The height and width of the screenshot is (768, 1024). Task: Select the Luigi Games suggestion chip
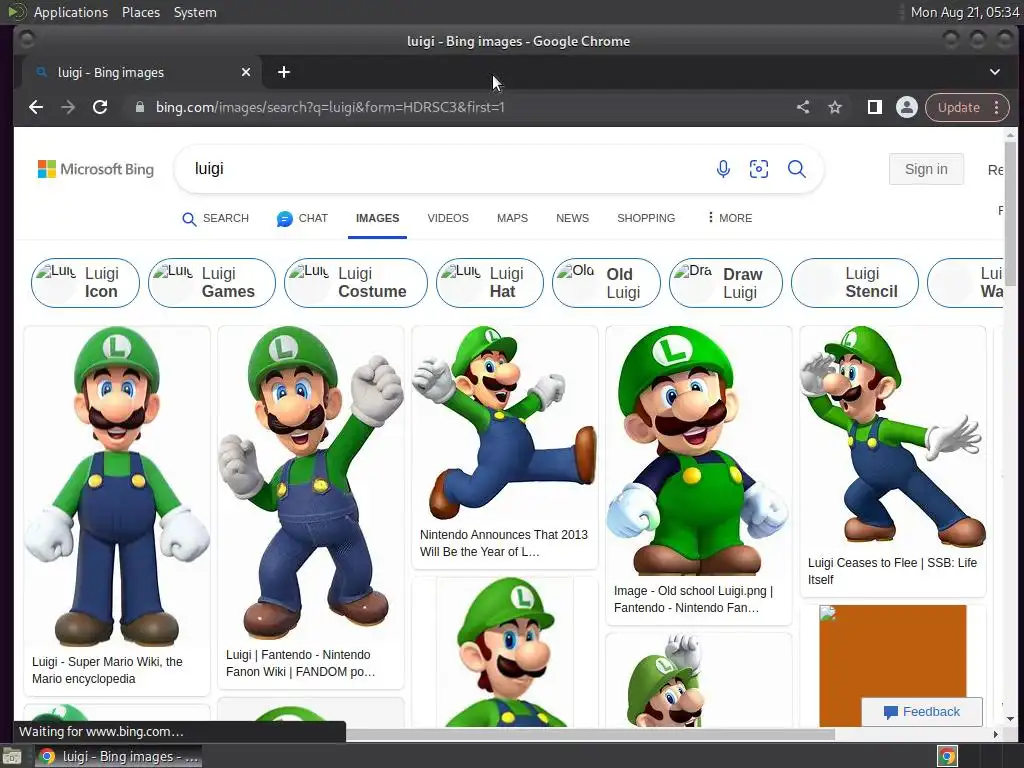pyautogui.click(x=212, y=283)
